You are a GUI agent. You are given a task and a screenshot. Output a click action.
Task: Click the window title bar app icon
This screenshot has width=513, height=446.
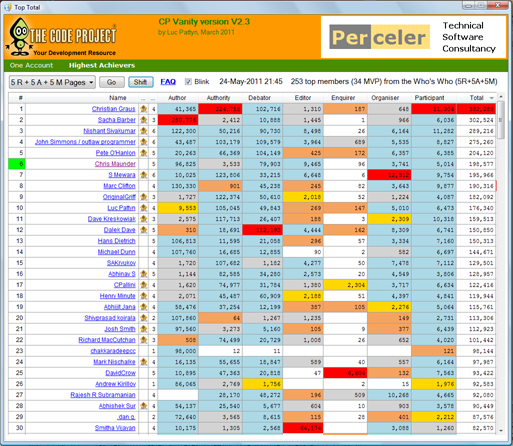8,7
